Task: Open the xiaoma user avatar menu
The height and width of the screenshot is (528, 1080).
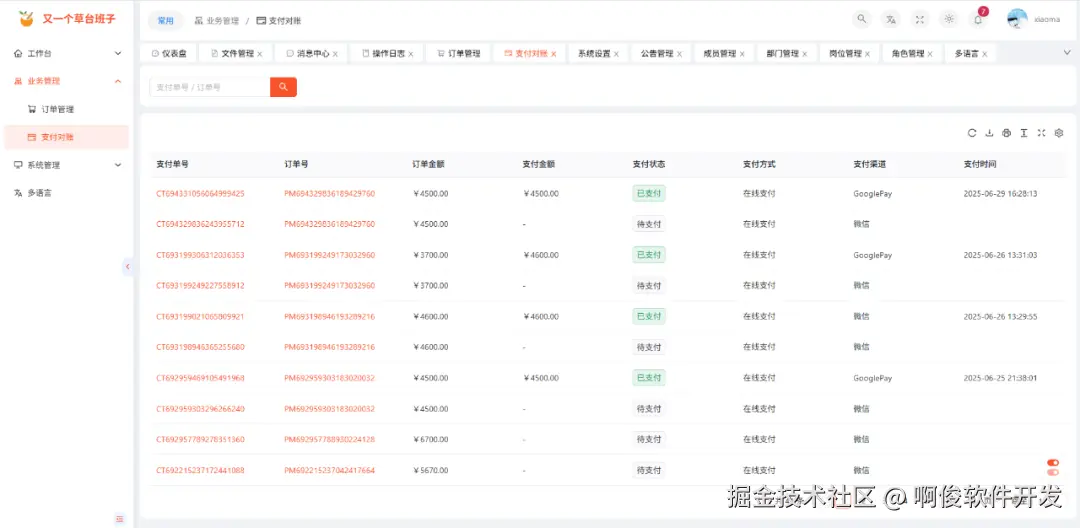Action: [1017, 19]
